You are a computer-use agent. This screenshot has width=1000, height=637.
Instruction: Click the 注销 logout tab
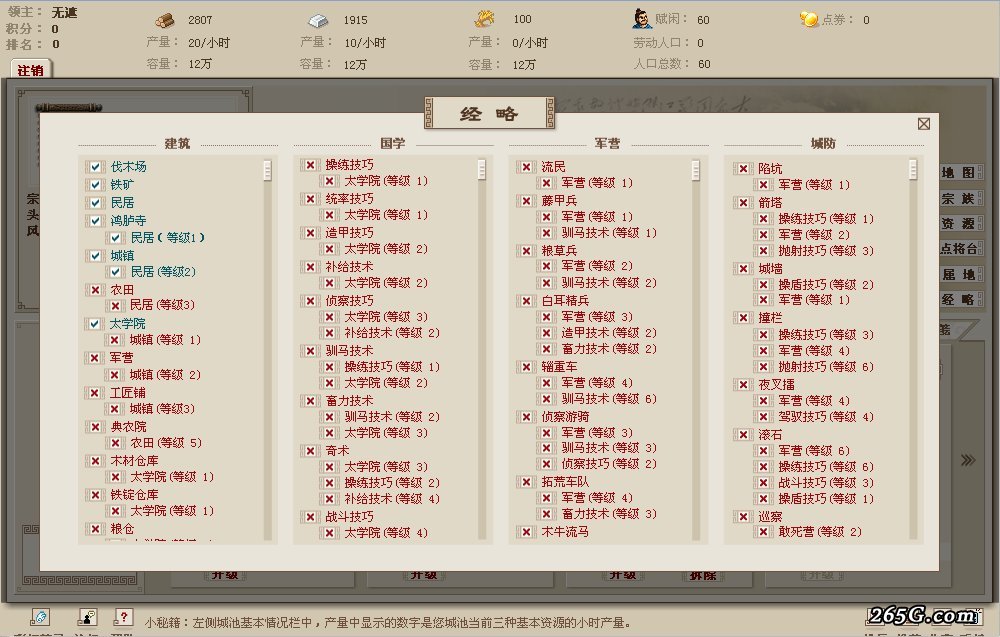31,71
